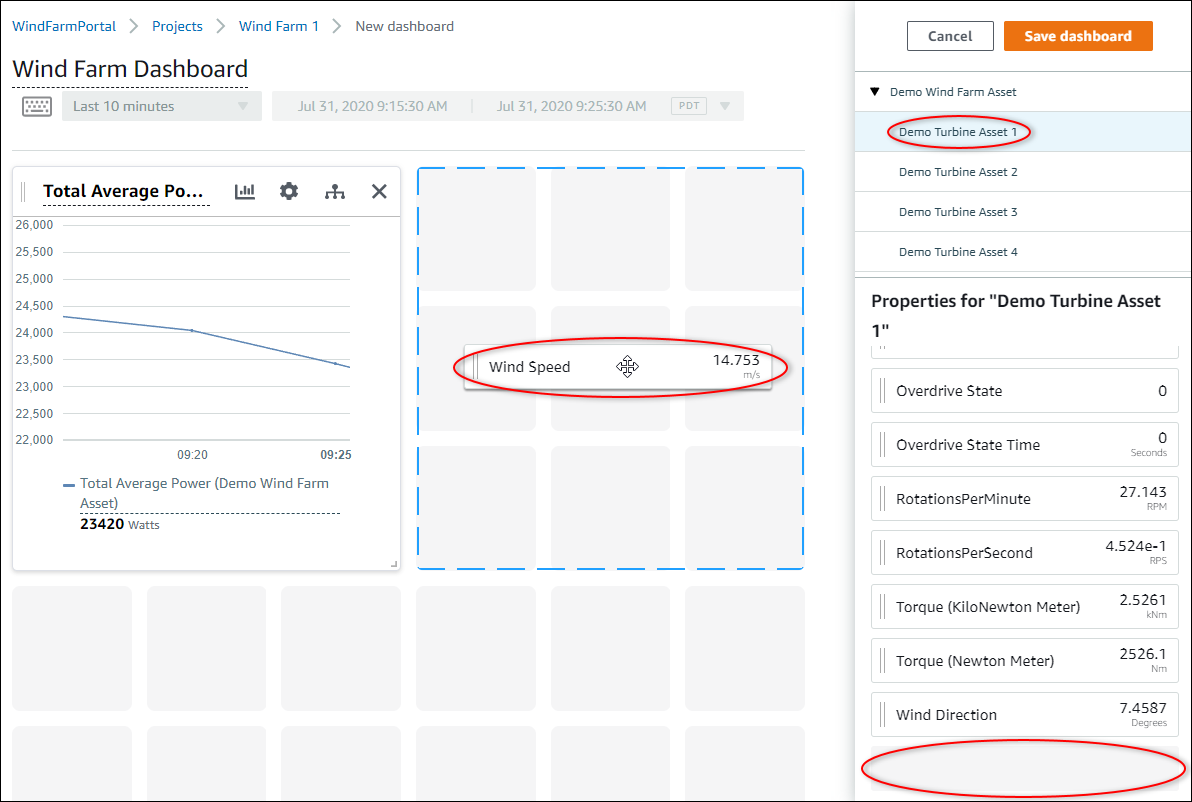The image size is (1192, 802).
Task: Select Demo Turbine Asset 1 in the asset list
Action: 958,131
